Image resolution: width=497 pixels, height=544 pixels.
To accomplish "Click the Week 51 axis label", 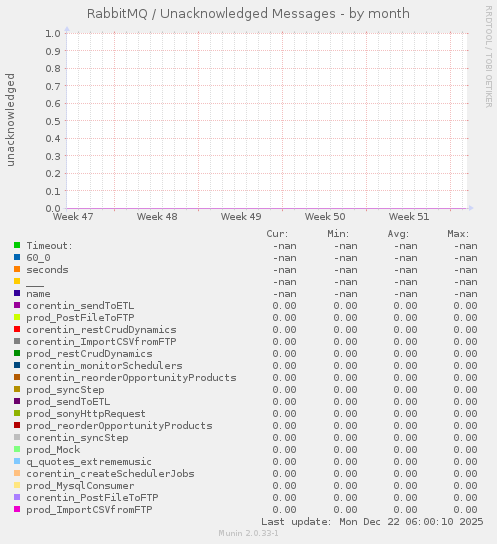I will pyautogui.click(x=409, y=217).
